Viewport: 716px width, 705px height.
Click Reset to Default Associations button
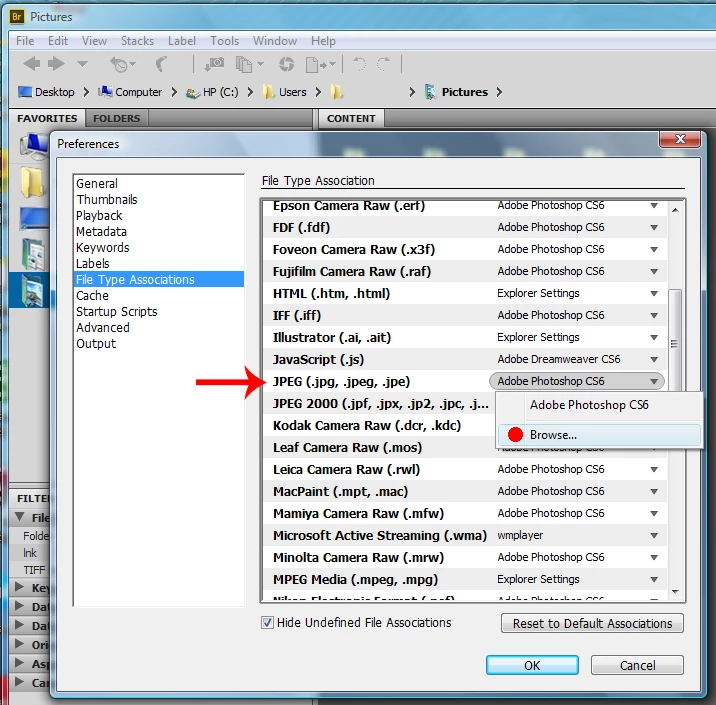592,623
